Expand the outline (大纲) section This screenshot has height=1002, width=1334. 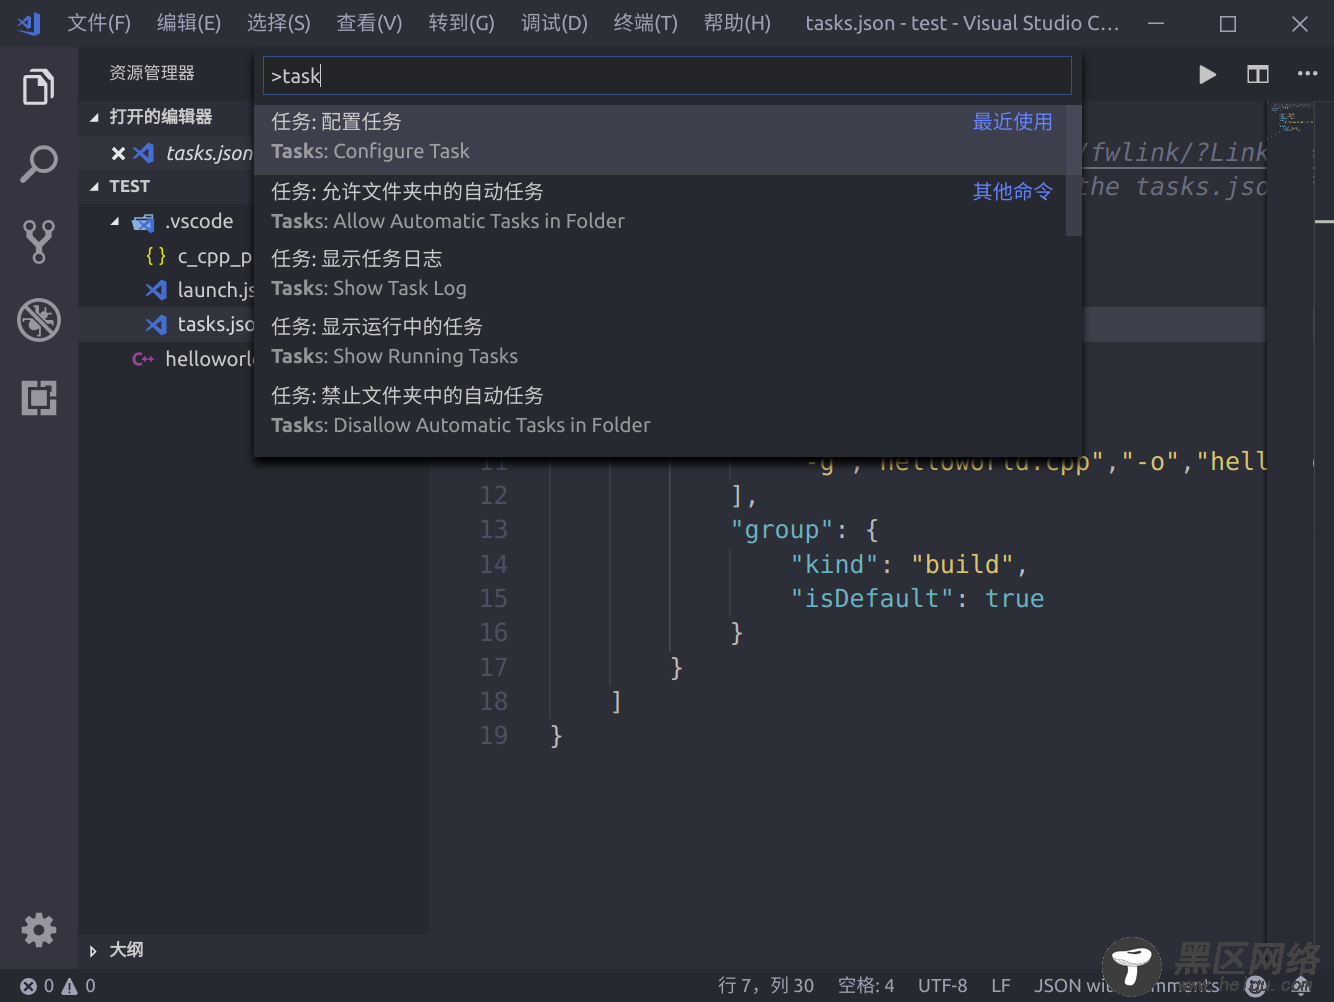[x=93, y=951]
